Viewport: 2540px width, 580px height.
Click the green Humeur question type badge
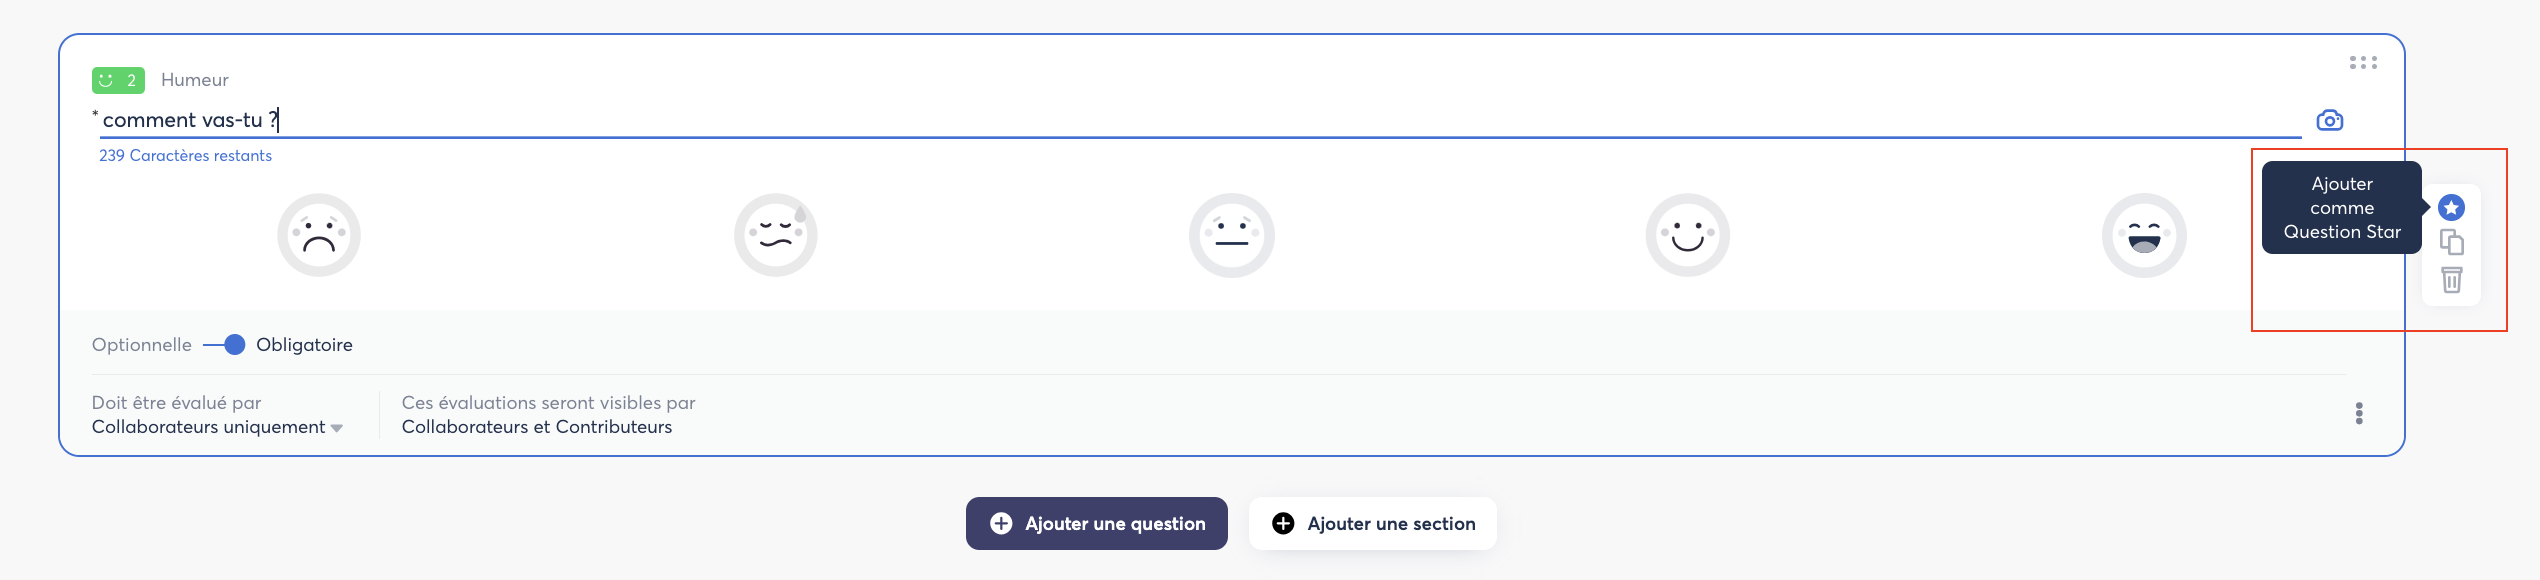(118, 80)
